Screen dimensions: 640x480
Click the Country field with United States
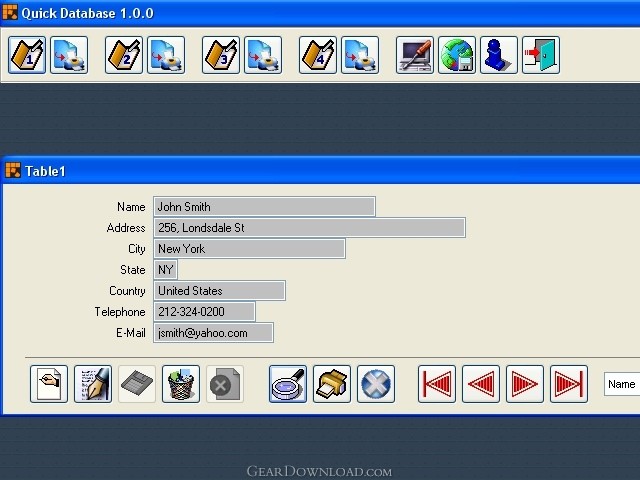220,291
